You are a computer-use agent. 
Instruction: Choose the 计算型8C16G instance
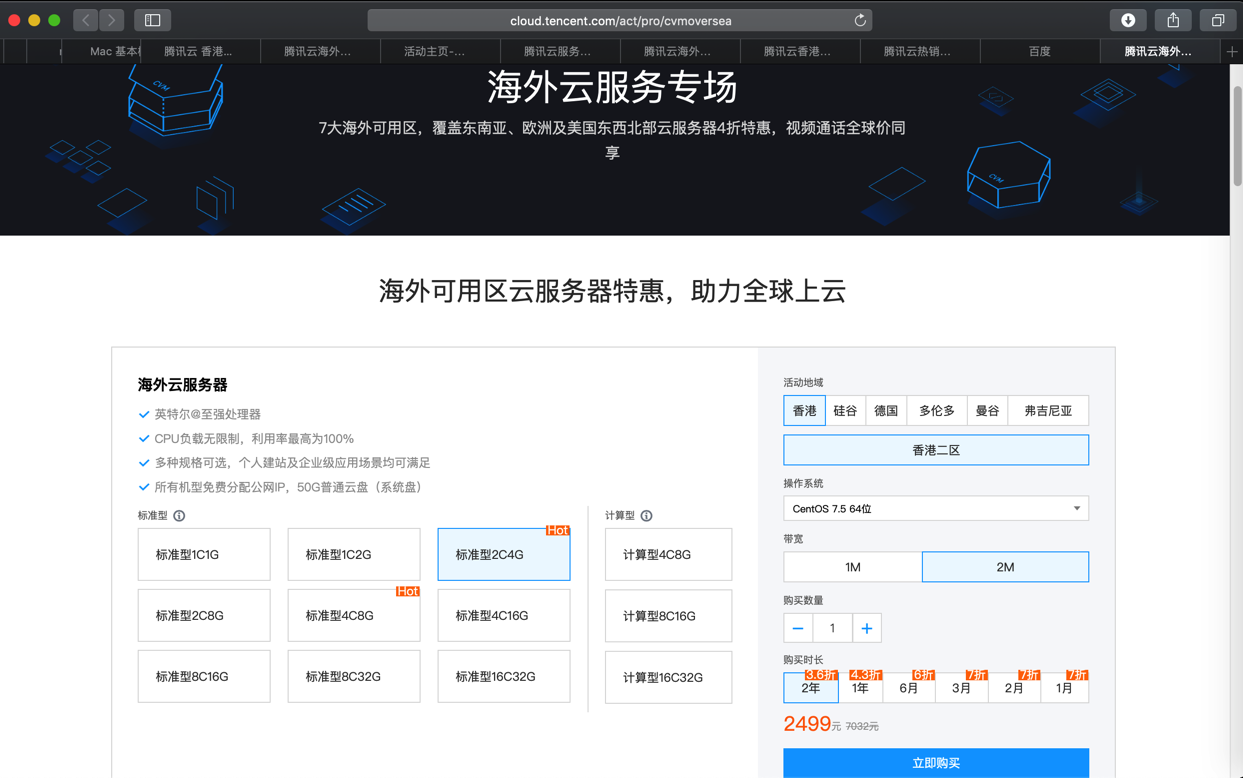[669, 616]
